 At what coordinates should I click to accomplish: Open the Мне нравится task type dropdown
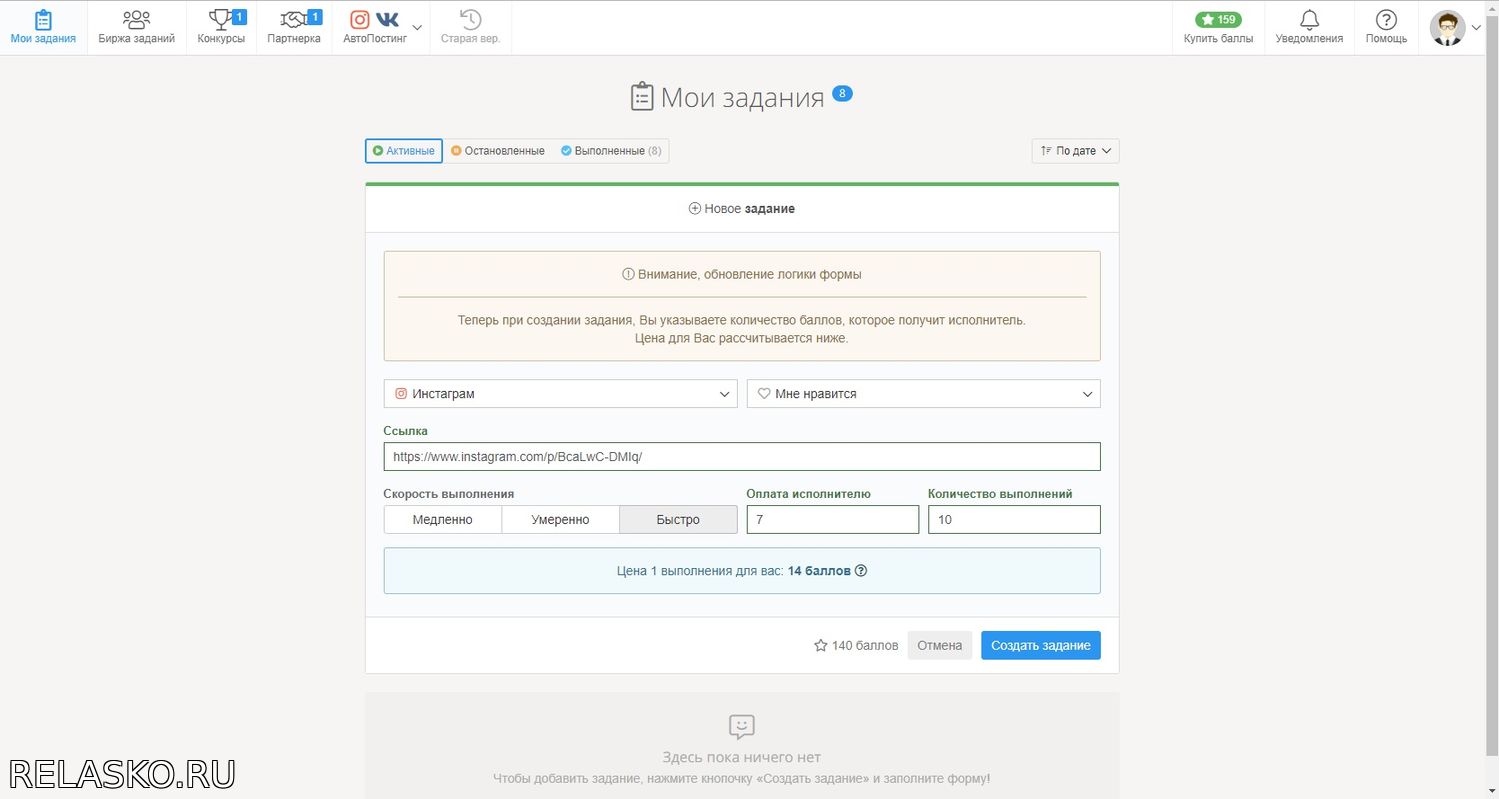(923, 394)
